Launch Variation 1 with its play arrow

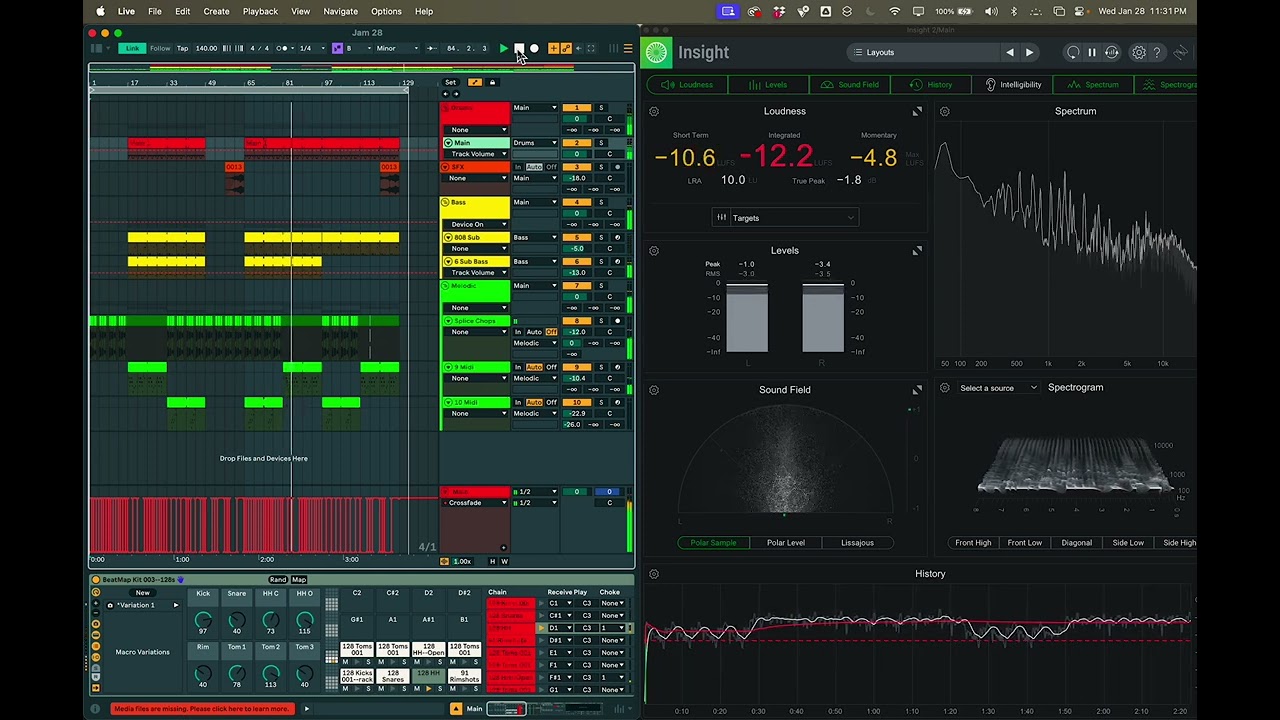click(x=176, y=605)
